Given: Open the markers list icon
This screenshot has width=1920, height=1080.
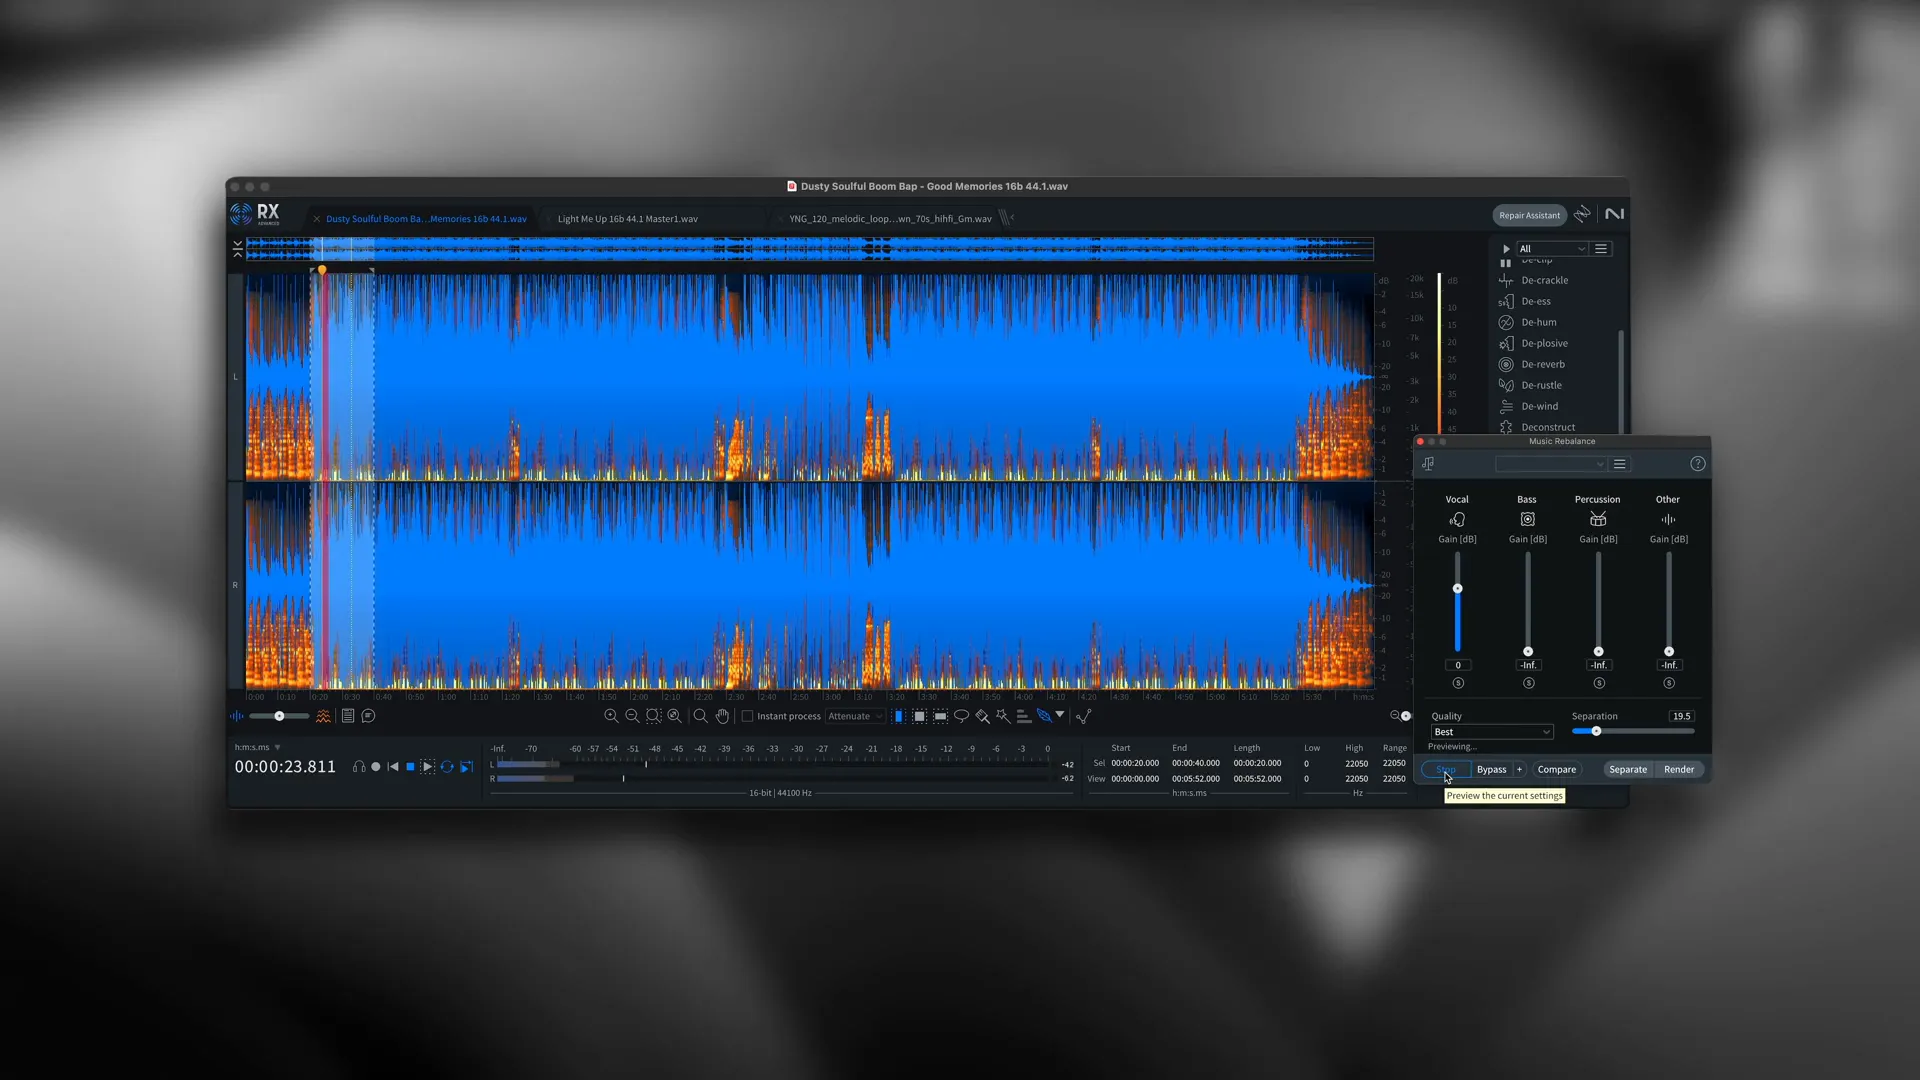Looking at the screenshot, I should pos(348,716).
